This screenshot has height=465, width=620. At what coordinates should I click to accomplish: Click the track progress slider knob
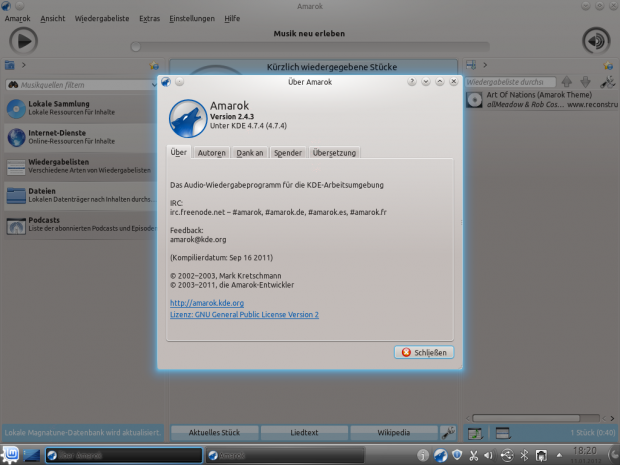pos(136,47)
